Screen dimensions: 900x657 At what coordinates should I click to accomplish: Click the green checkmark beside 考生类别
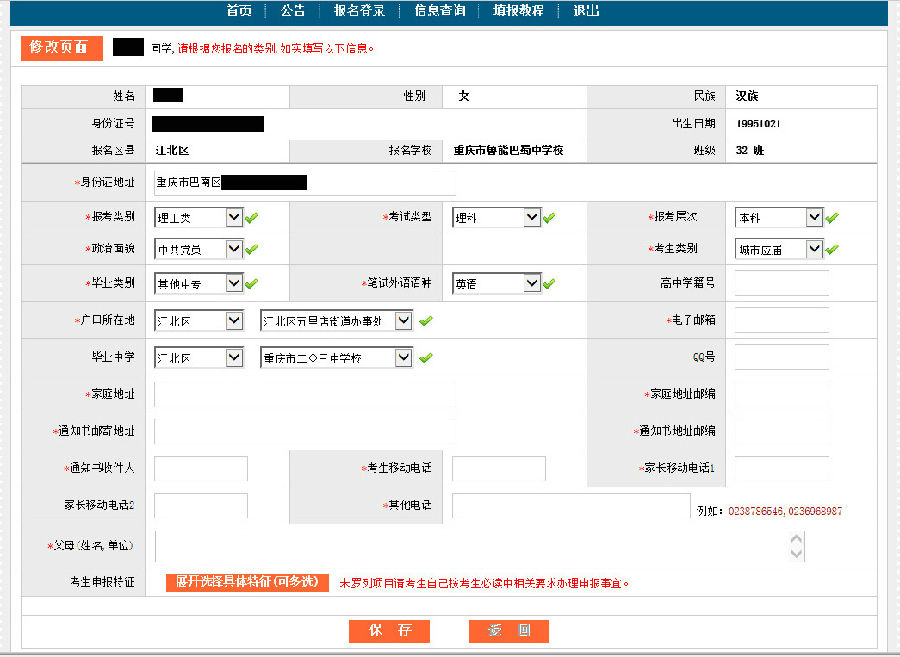tap(832, 248)
